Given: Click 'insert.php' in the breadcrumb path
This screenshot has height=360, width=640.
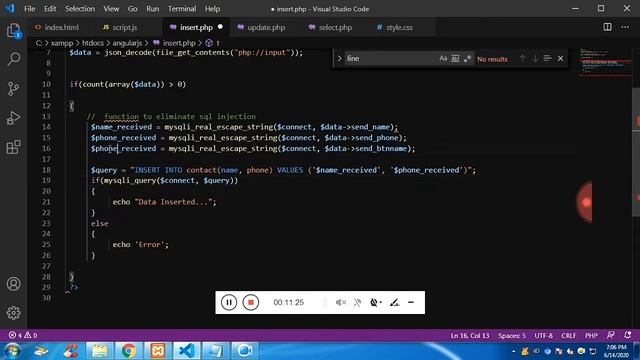Looking at the screenshot, I should pos(179,43).
